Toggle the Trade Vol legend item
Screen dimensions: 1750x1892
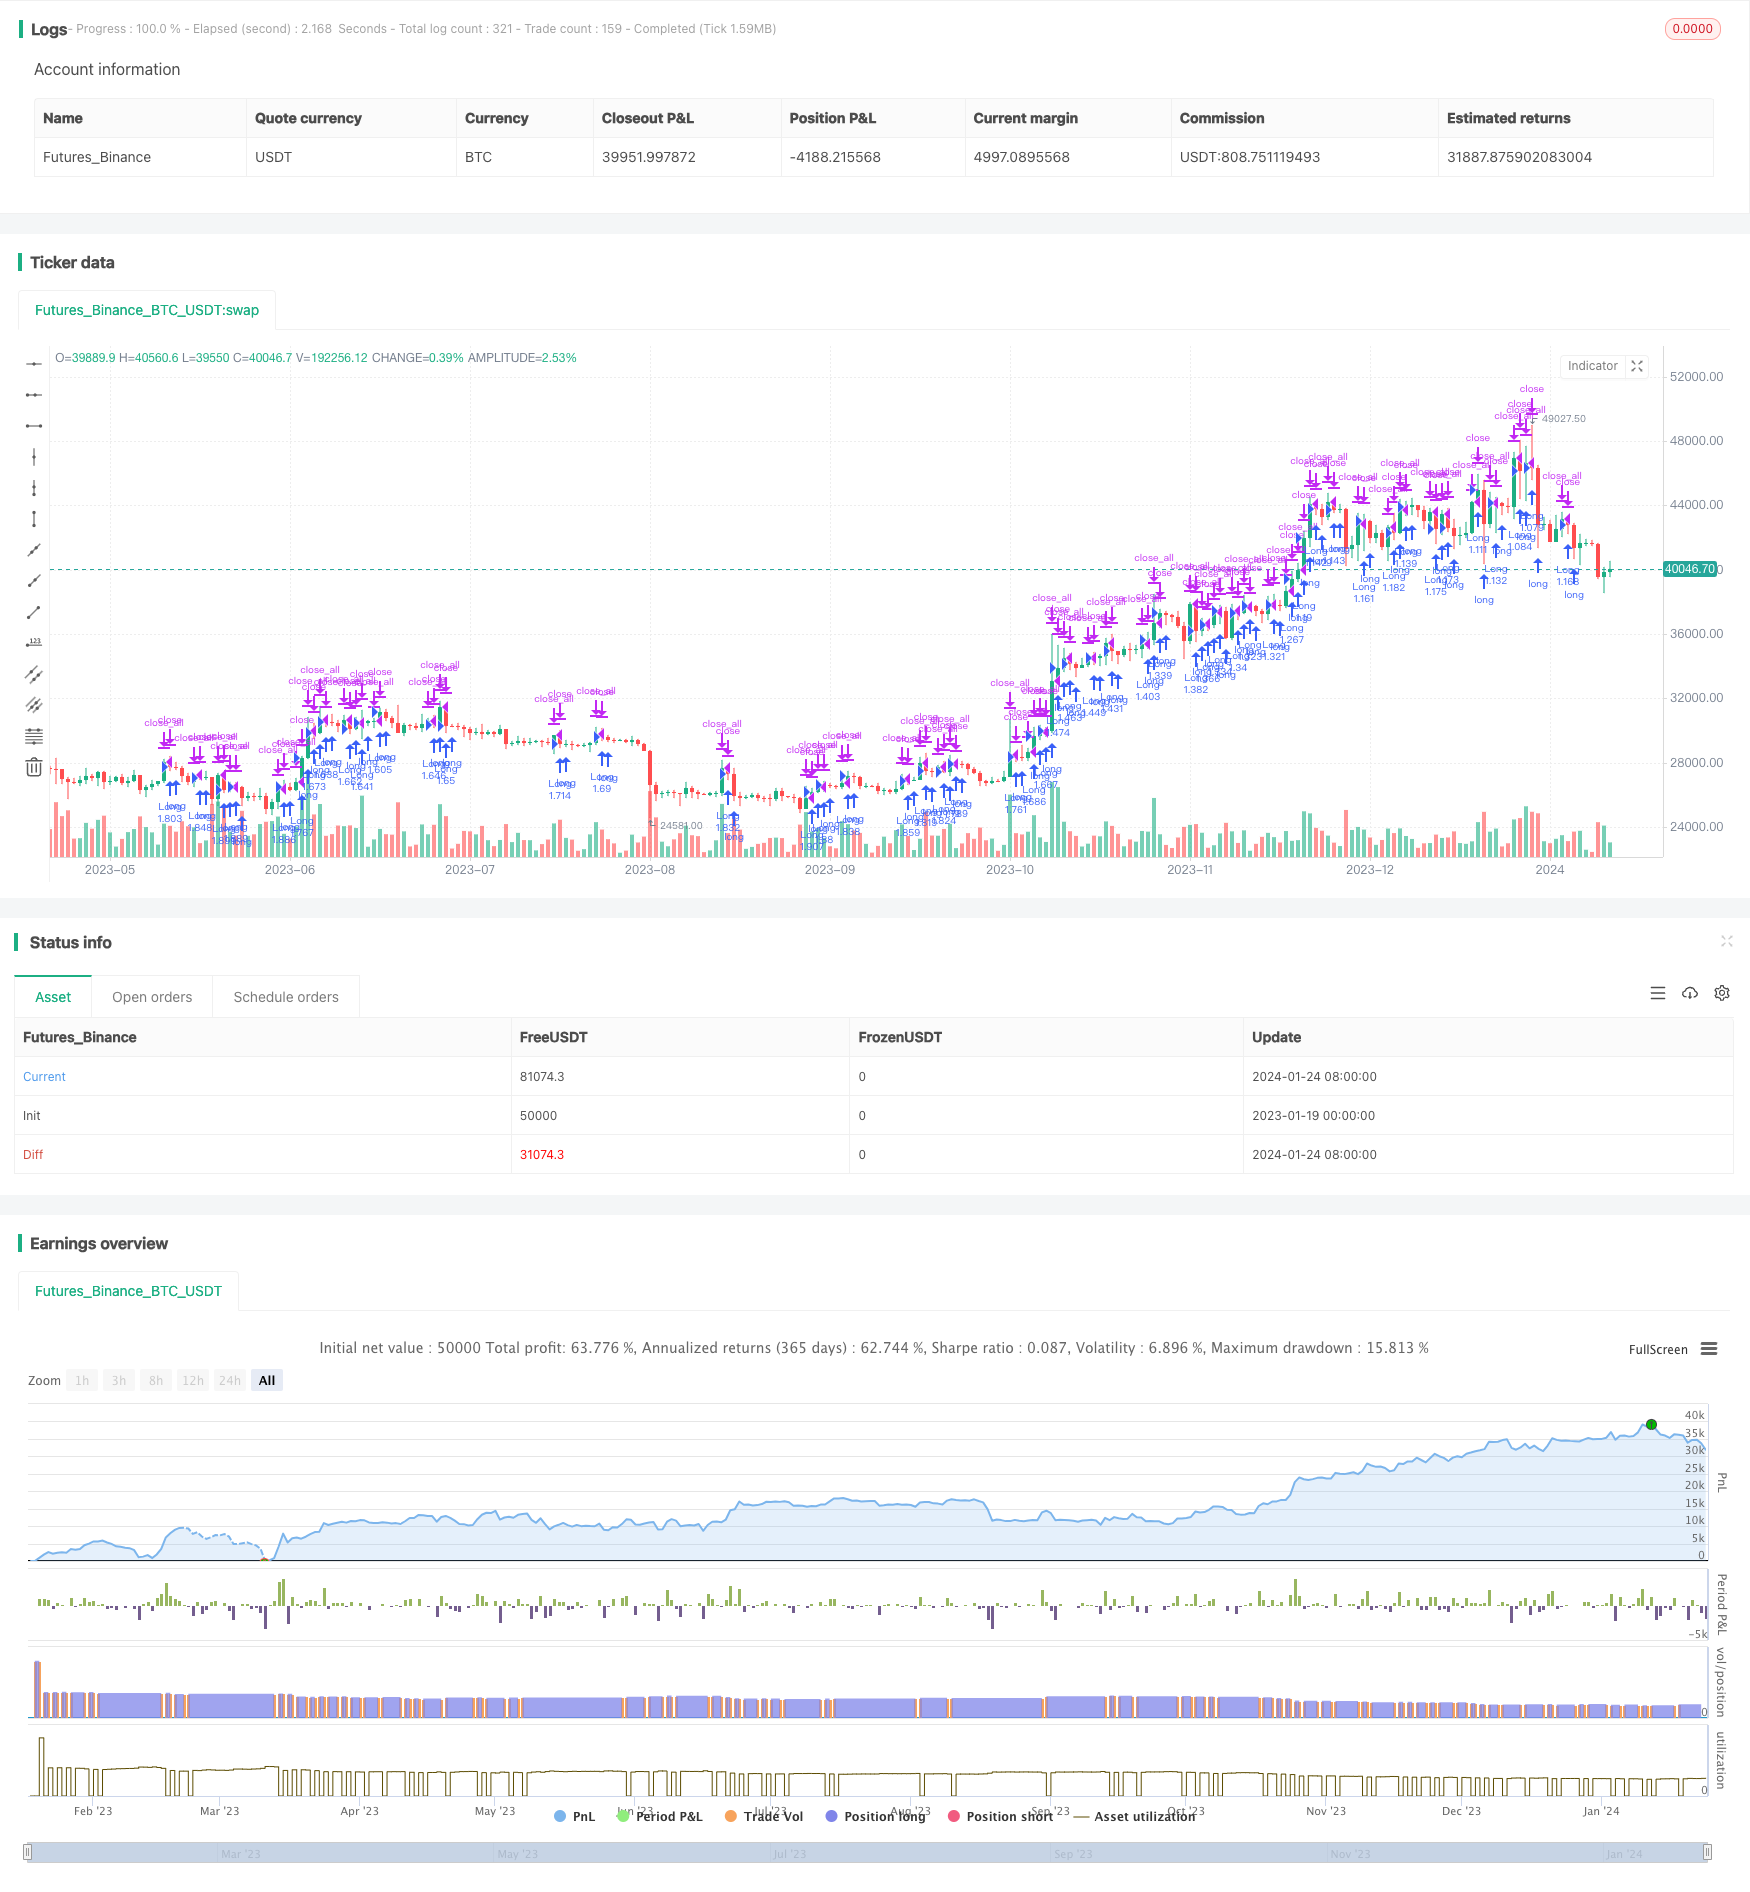coord(764,1816)
